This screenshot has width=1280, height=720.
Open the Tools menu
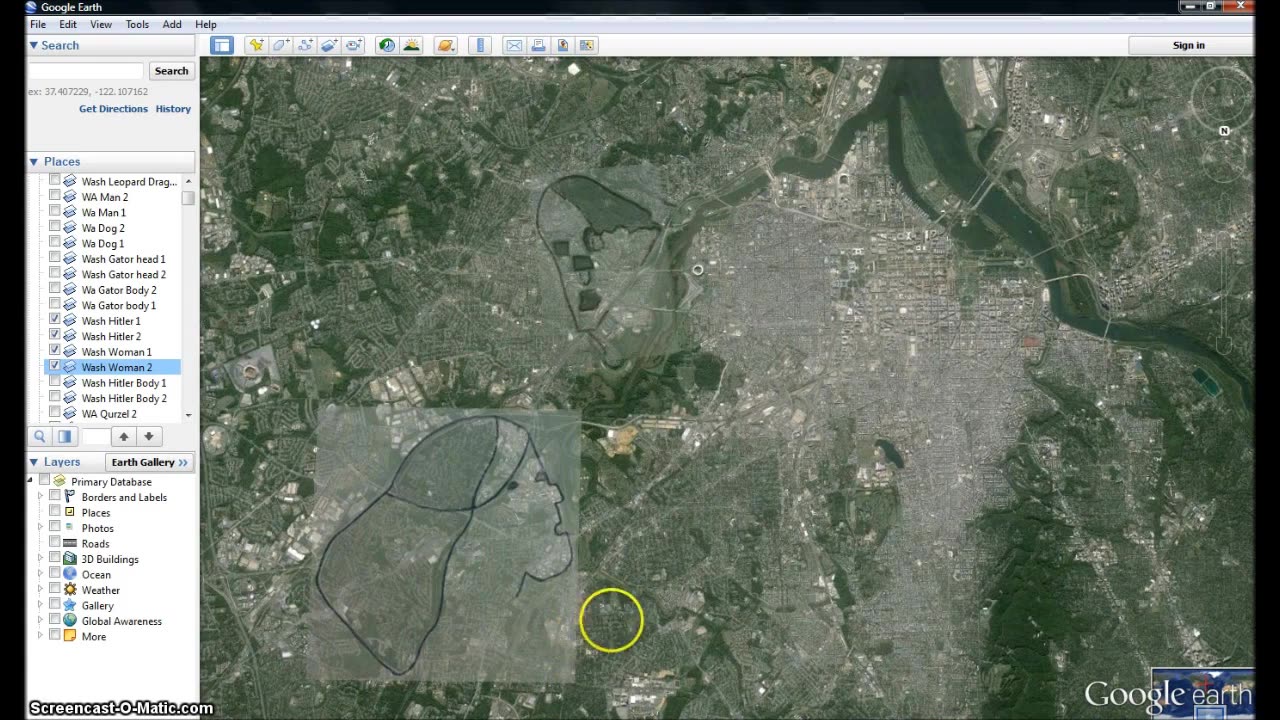click(137, 24)
